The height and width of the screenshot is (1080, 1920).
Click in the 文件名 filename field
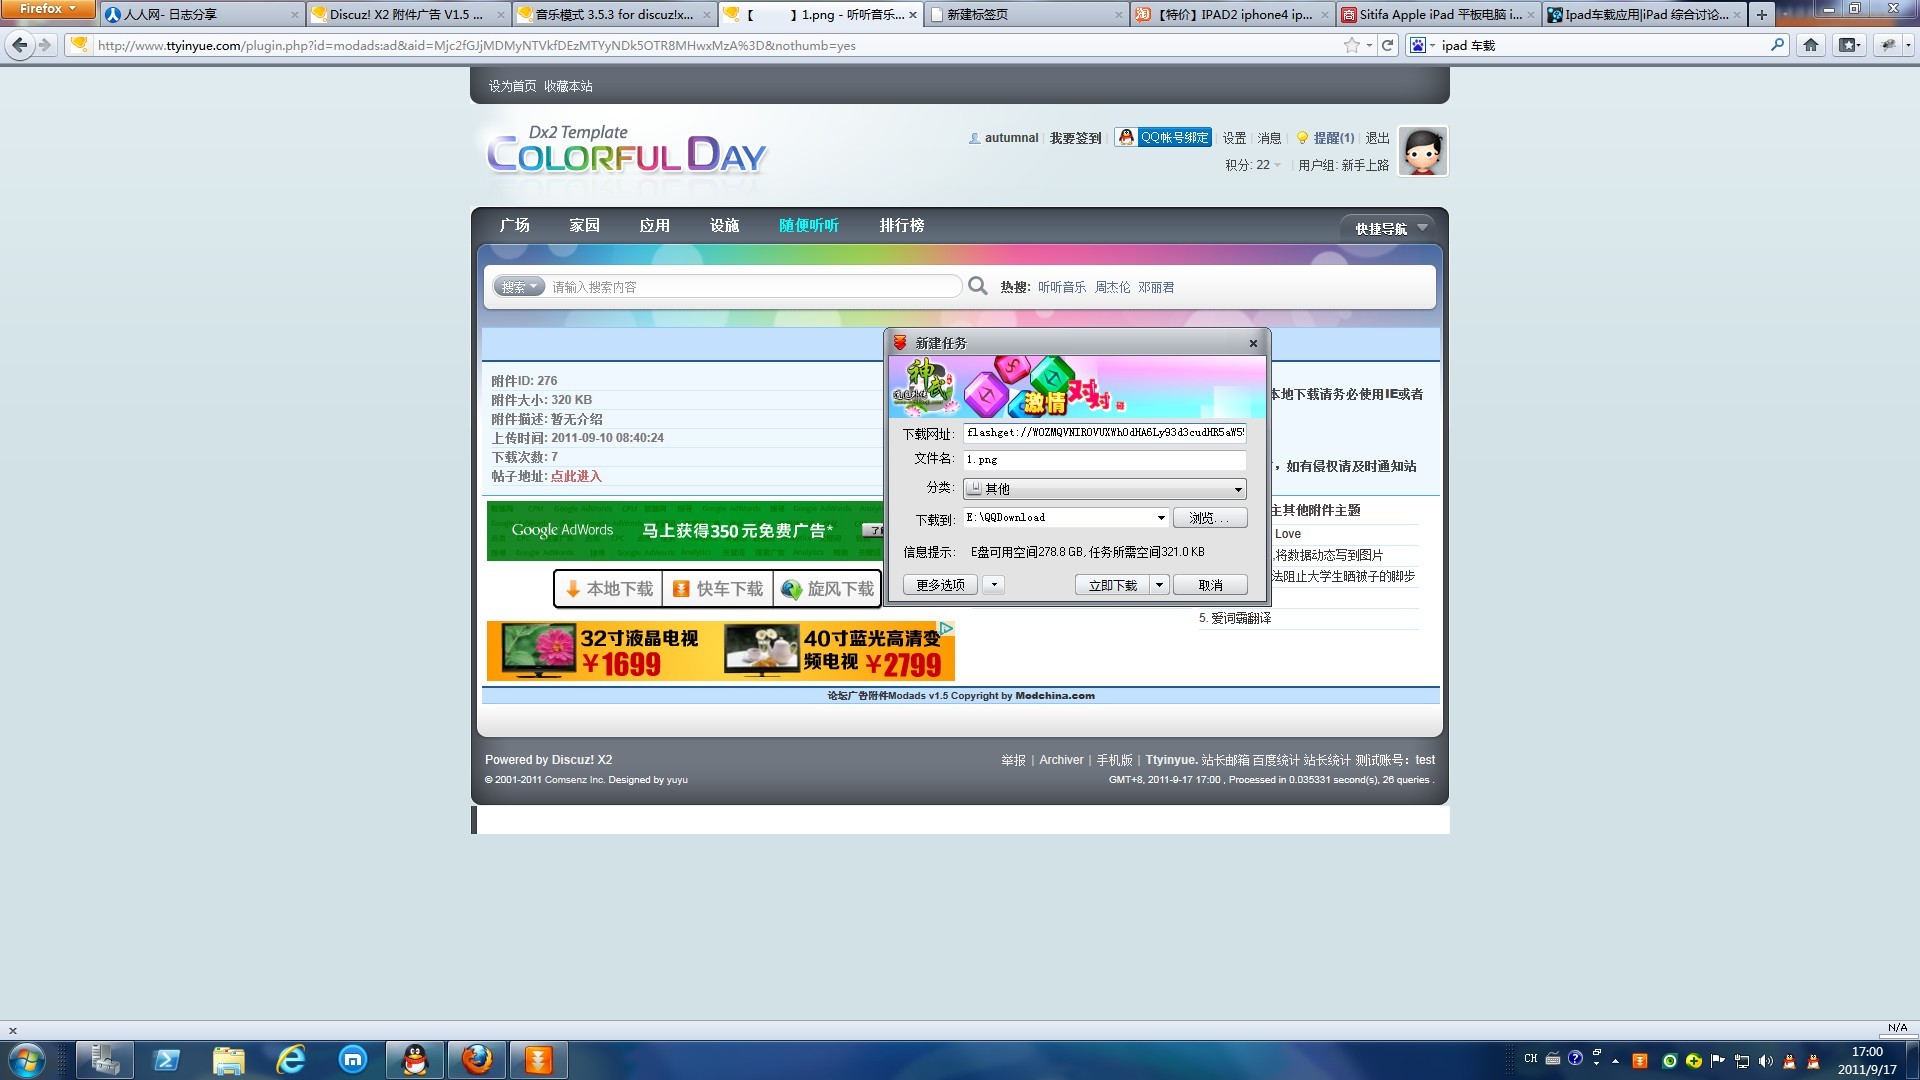click(x=1105, y=460)
